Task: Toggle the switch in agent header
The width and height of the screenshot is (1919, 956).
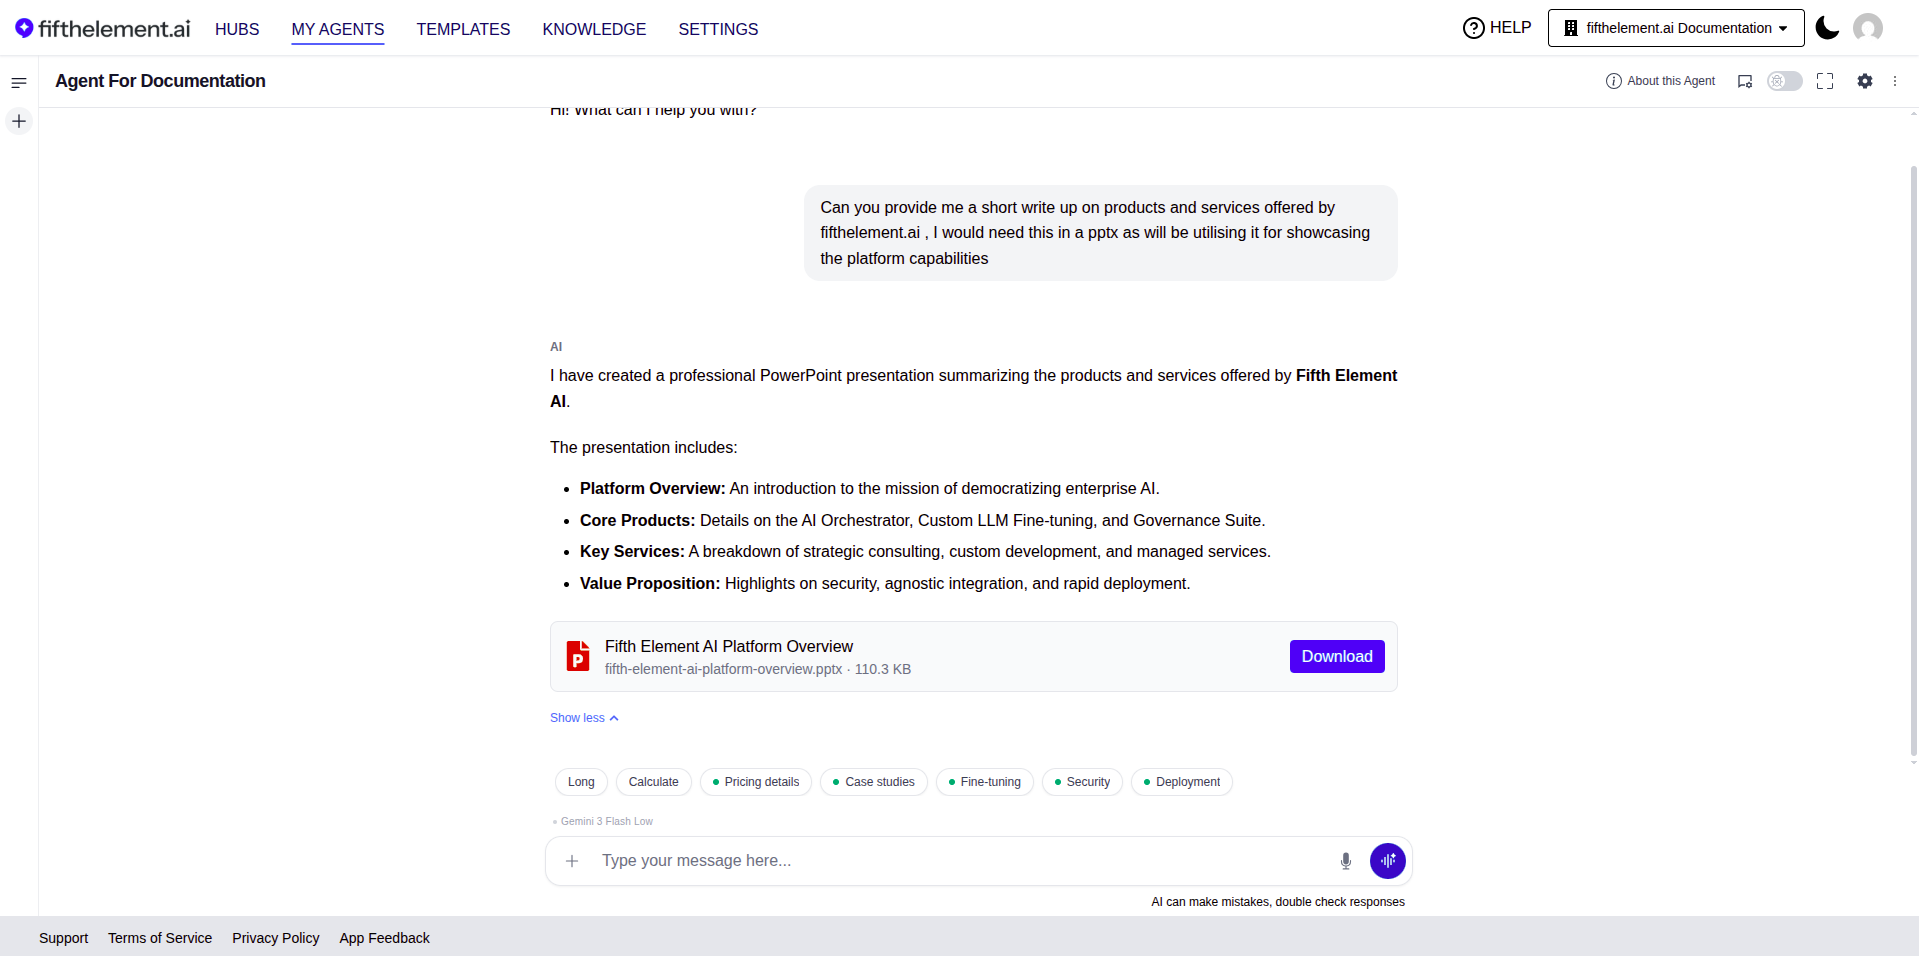Action: coord(1784,81)
